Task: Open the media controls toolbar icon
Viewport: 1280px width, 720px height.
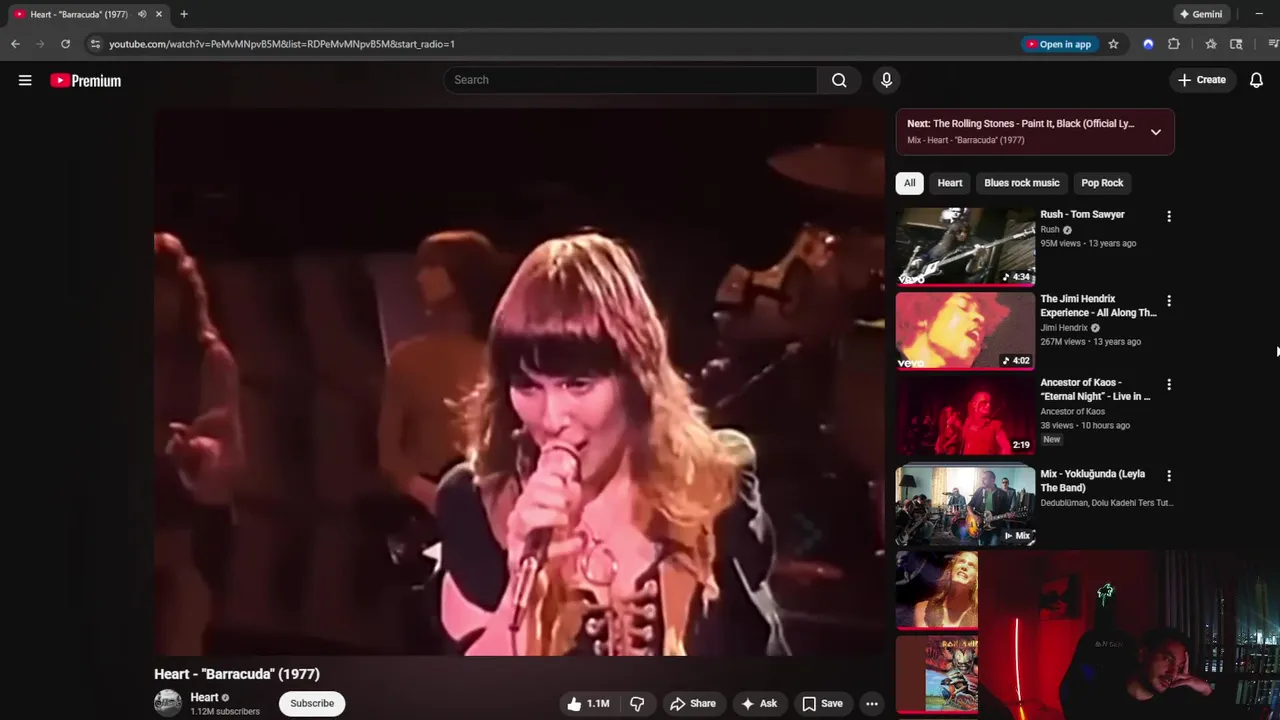Action: pyautogui.click(x=1273, y=44)
